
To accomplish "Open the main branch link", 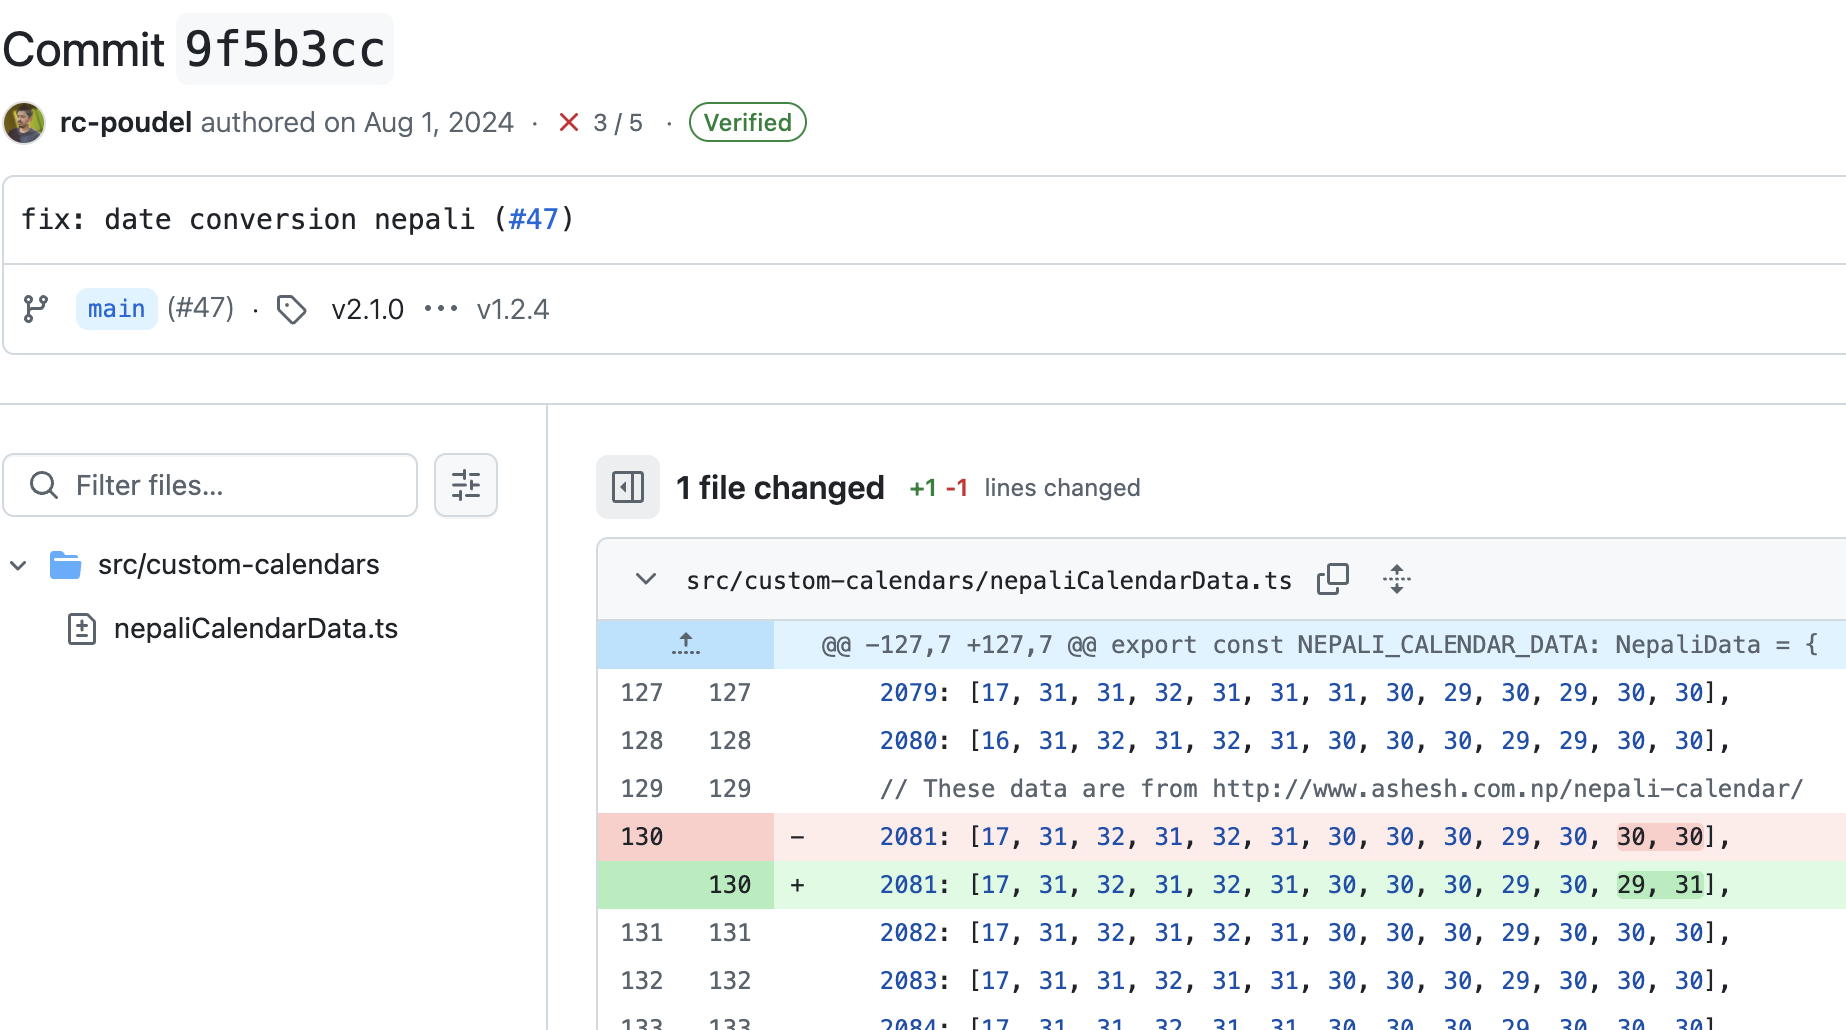I will click(x=116, y=309).
